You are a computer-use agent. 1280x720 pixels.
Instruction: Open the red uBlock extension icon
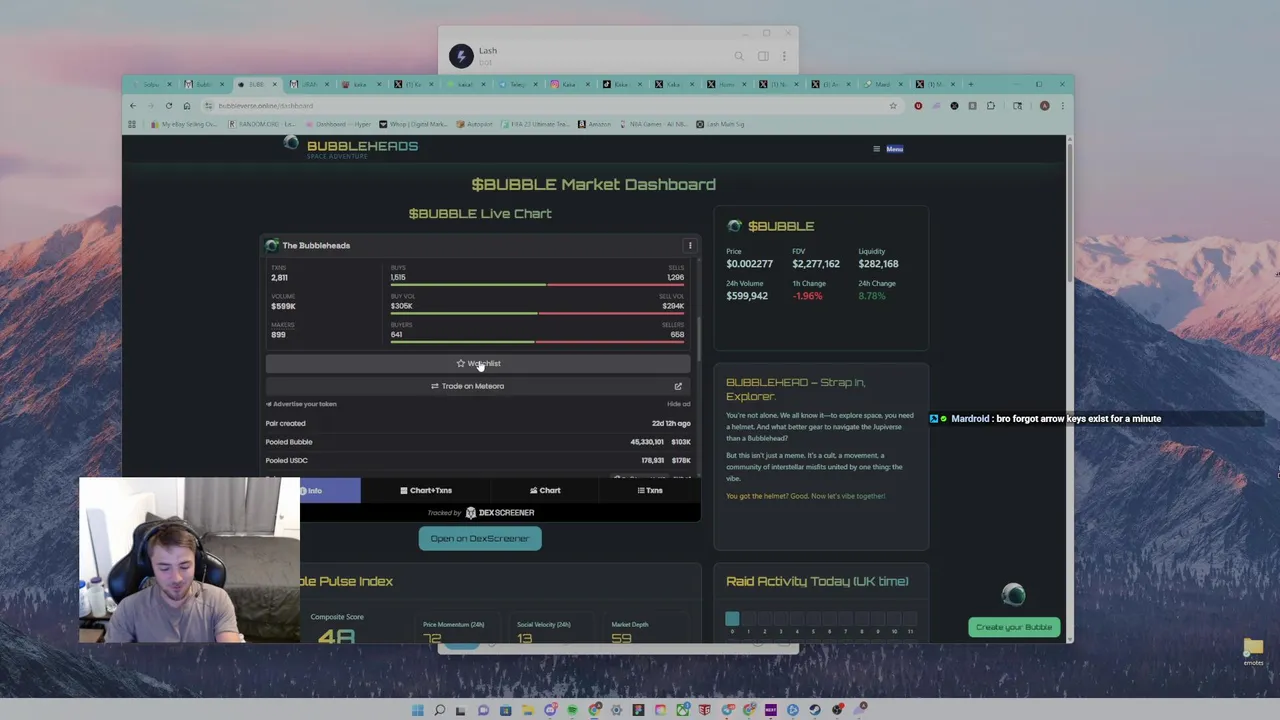point(918,105)
